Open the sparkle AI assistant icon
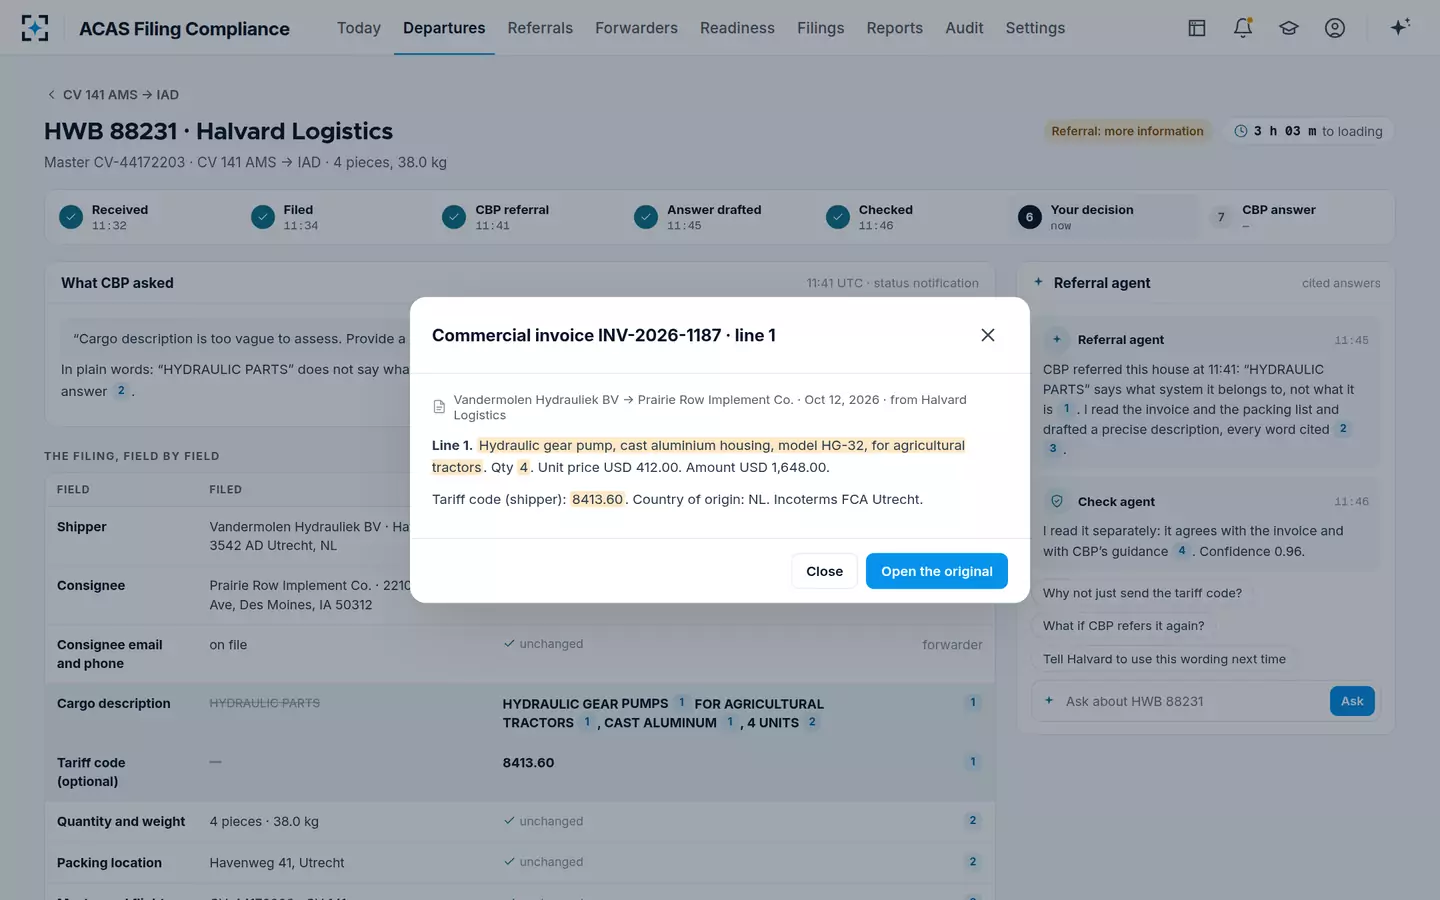Image resolution: width=1440 pixels, height=900 pixels. [x=1400, y=27]
